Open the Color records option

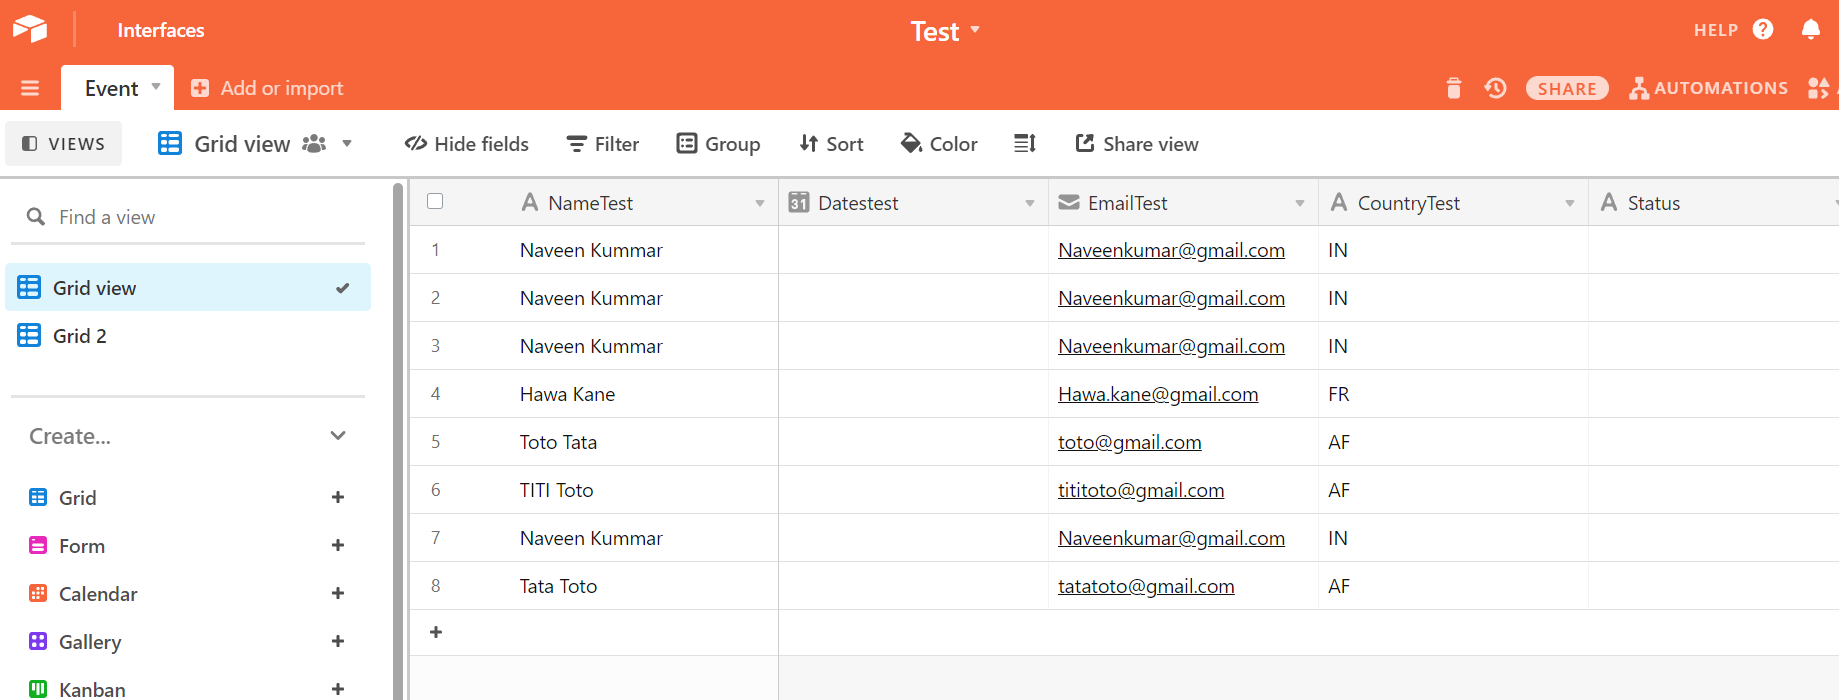pos(939,144)
